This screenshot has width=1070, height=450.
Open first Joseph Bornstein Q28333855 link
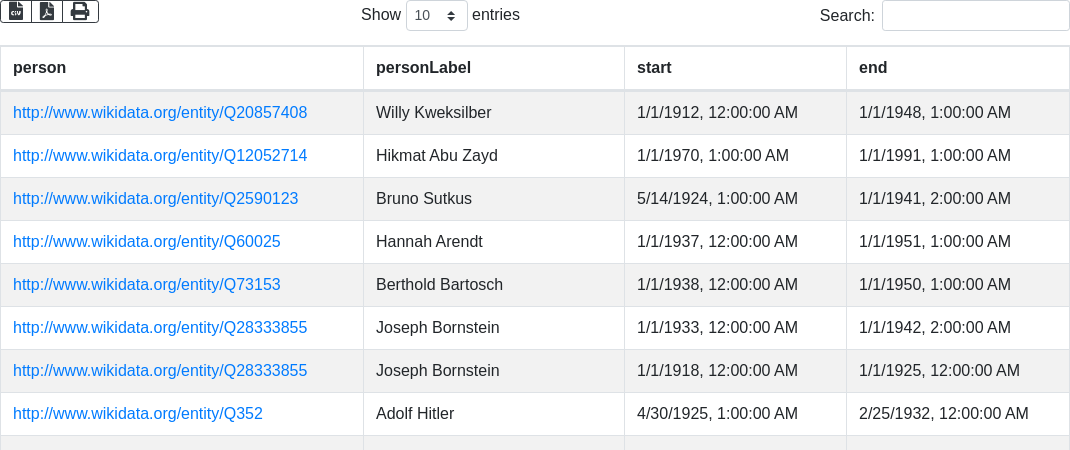[160, 327]
